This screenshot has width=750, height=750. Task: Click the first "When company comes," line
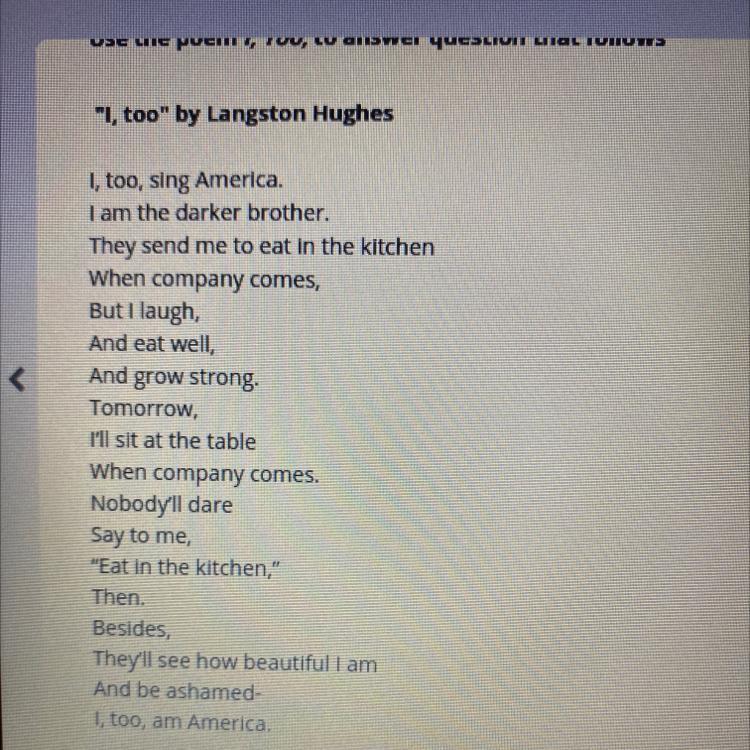click(x=204, y=280)
